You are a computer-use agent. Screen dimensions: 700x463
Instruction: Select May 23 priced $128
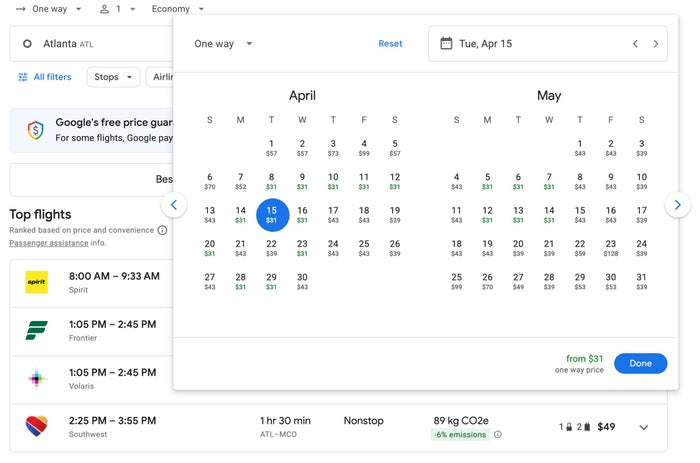point(611,248)
